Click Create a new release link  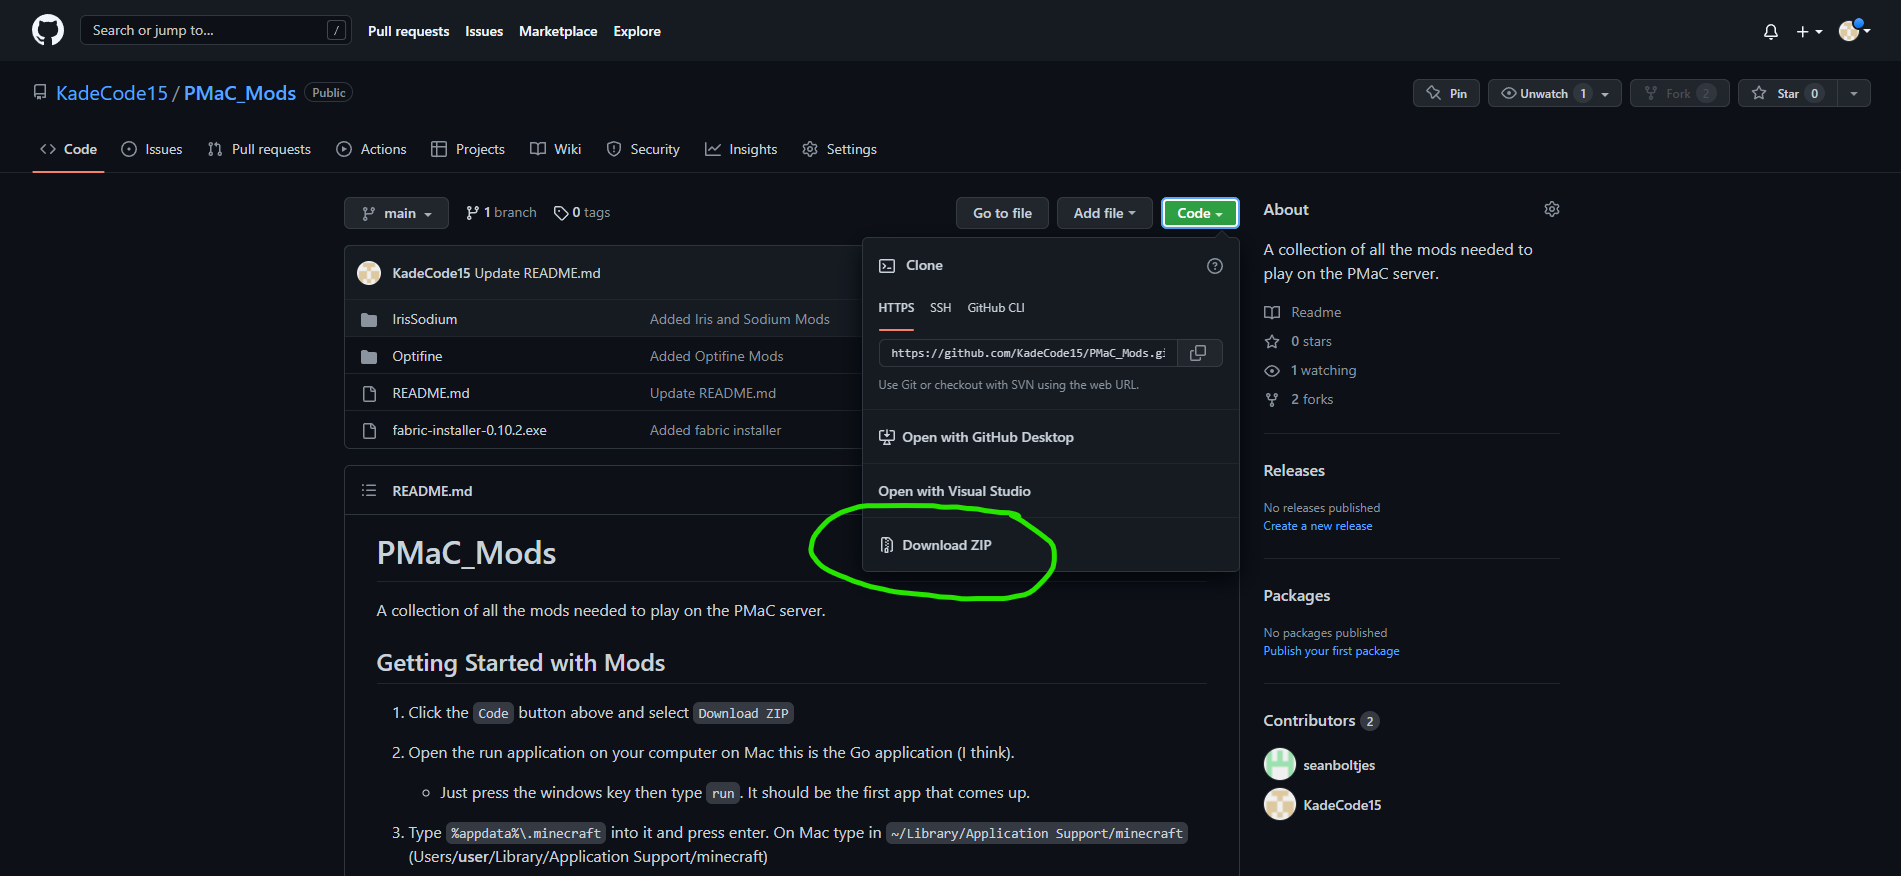pos(1318,526)
